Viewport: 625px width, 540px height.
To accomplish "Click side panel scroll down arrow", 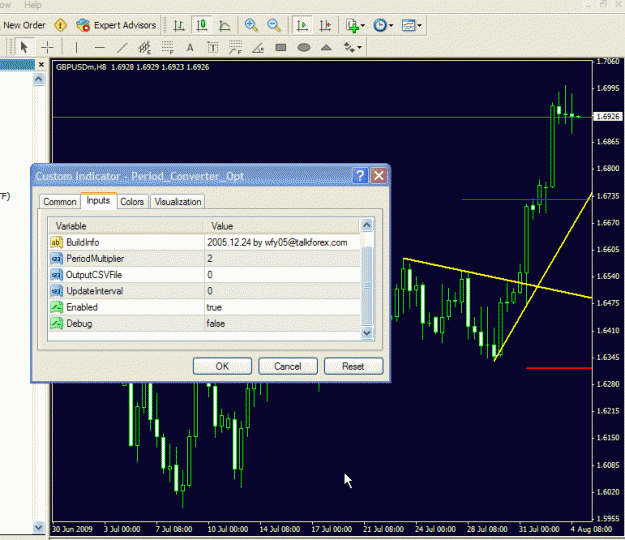I will [x=38, y=527].
